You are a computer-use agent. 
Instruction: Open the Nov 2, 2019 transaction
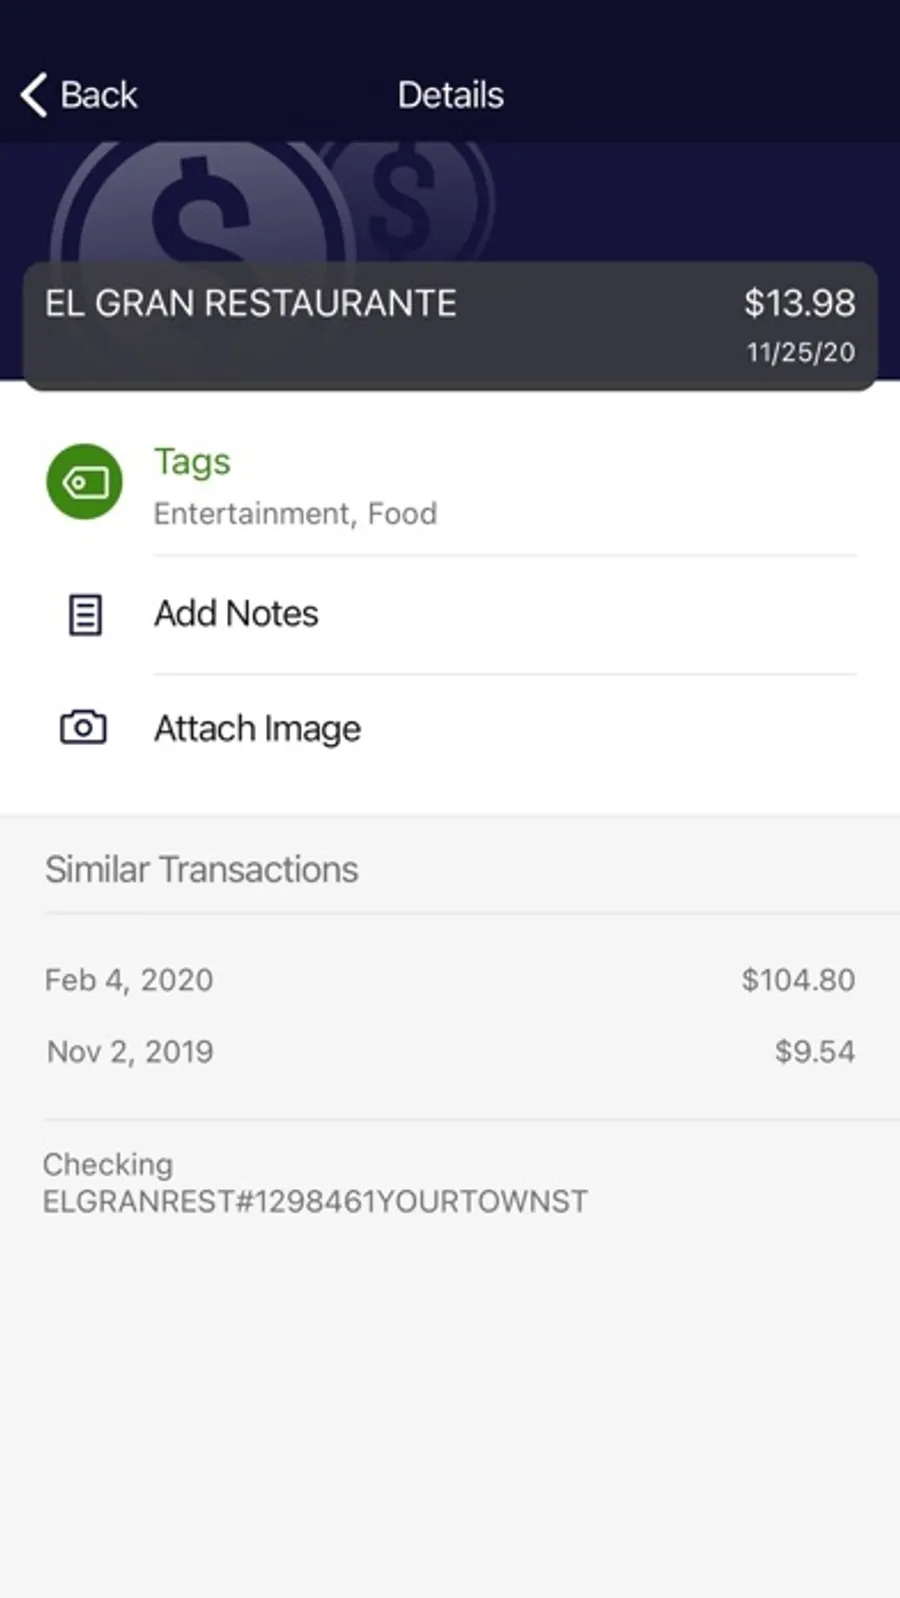pos(130,1052)
